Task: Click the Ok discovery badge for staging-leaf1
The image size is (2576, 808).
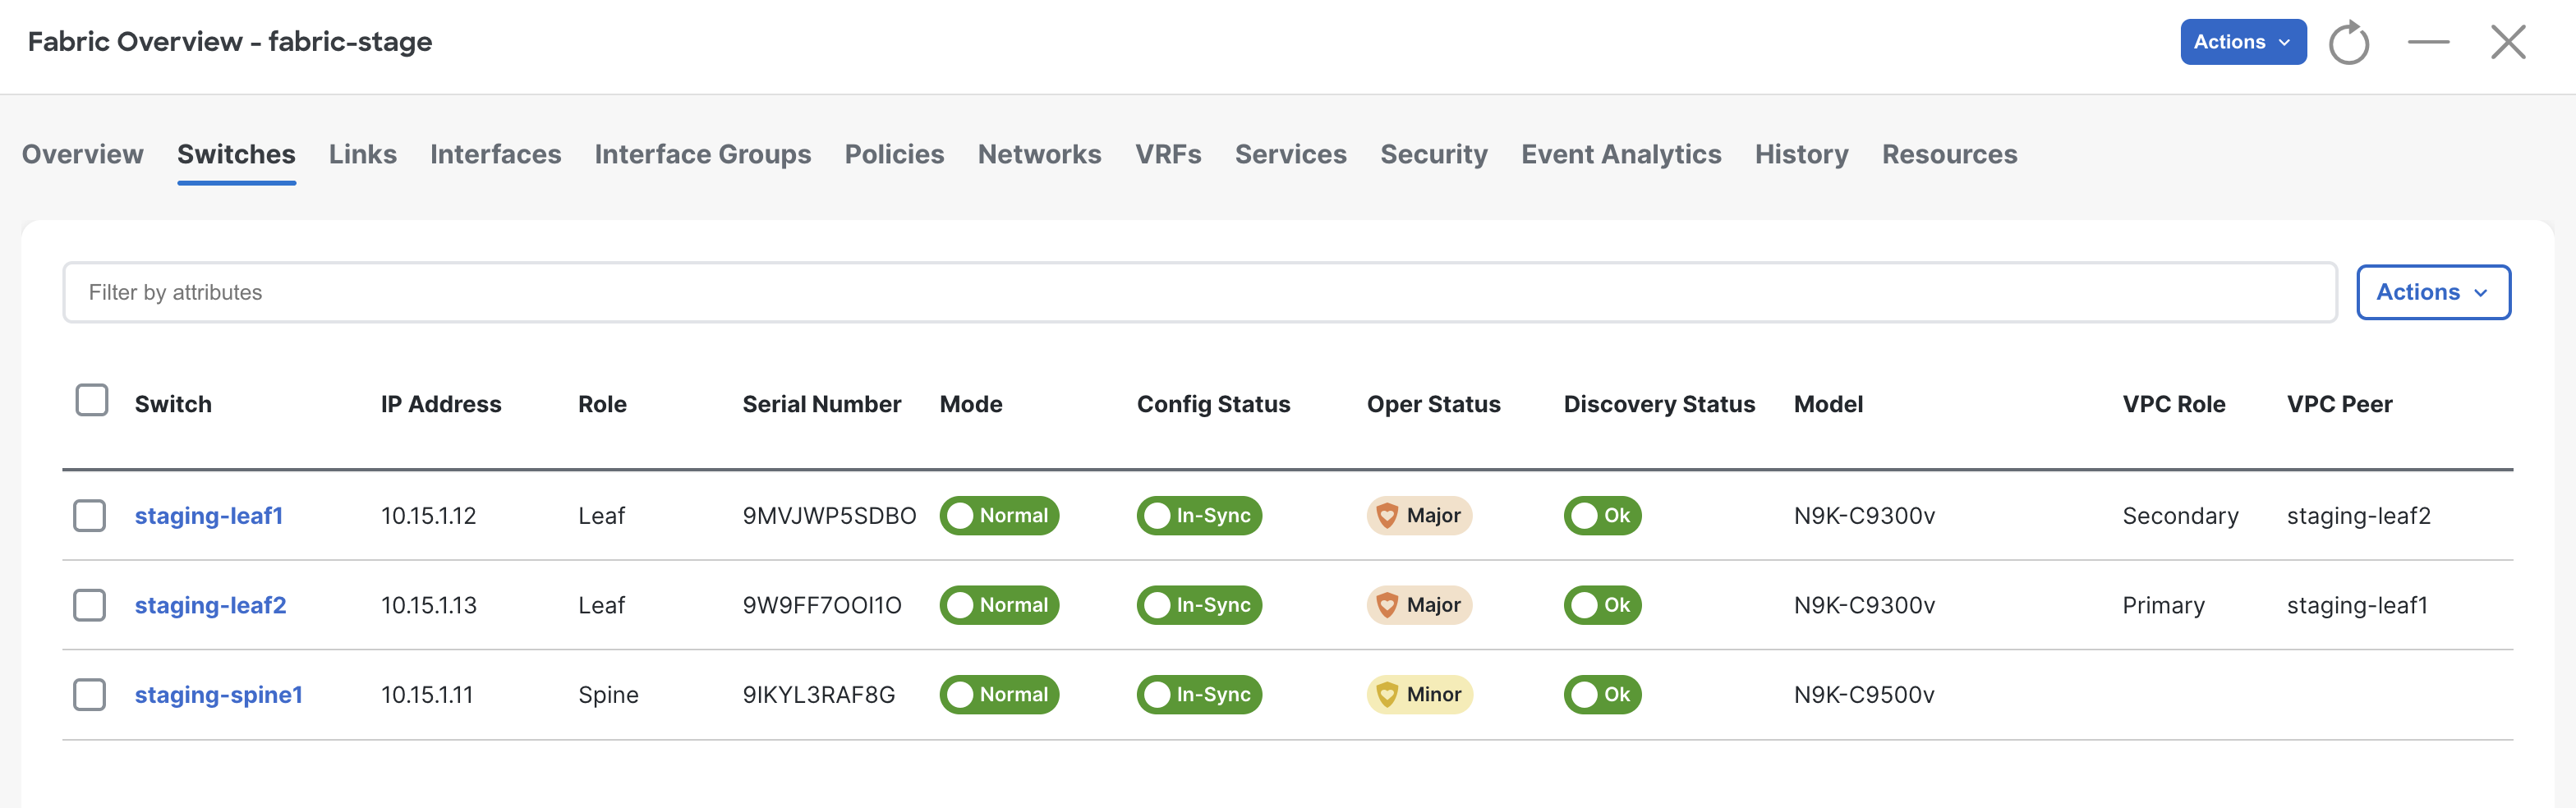Action: click(1602, 516)
